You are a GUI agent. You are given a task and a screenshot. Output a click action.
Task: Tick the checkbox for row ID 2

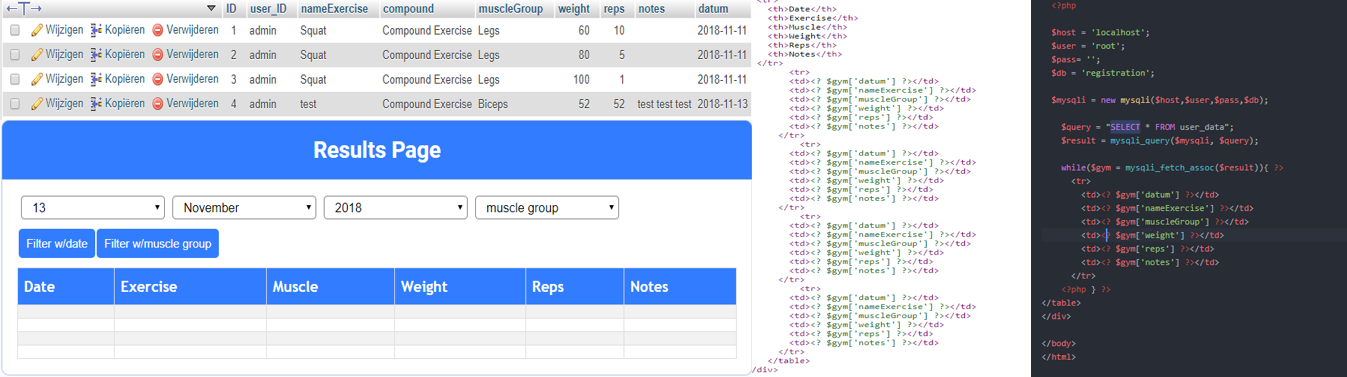coord(15,54)
